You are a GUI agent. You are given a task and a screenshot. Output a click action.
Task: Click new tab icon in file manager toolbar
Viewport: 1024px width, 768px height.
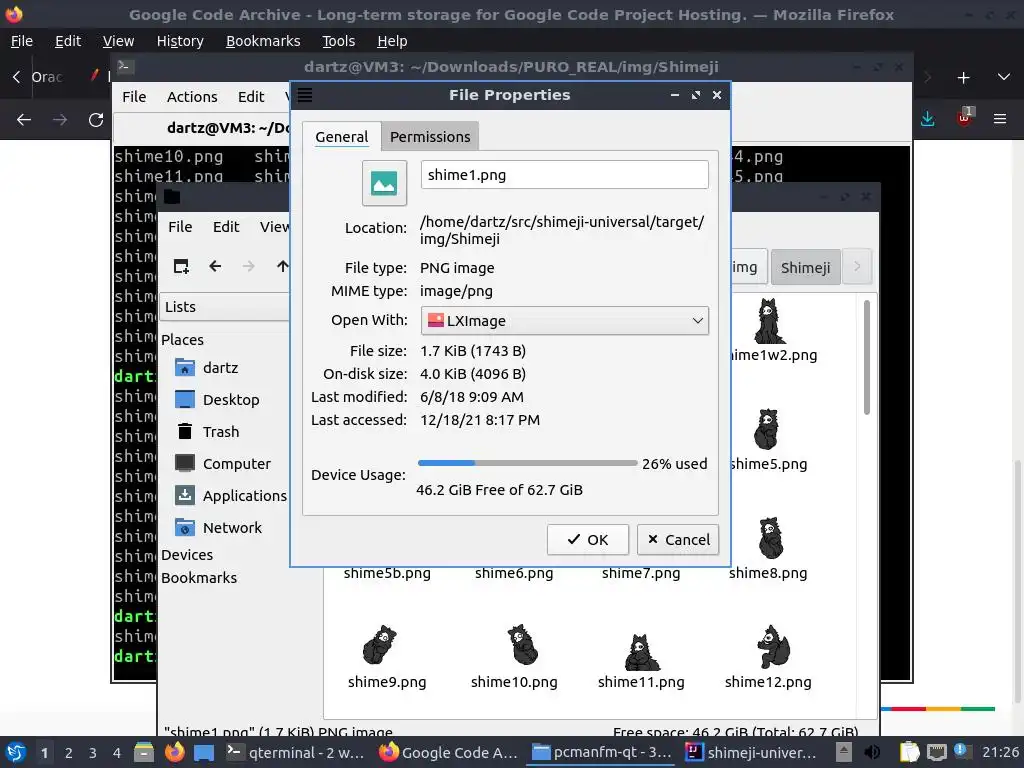coord(181,266)
